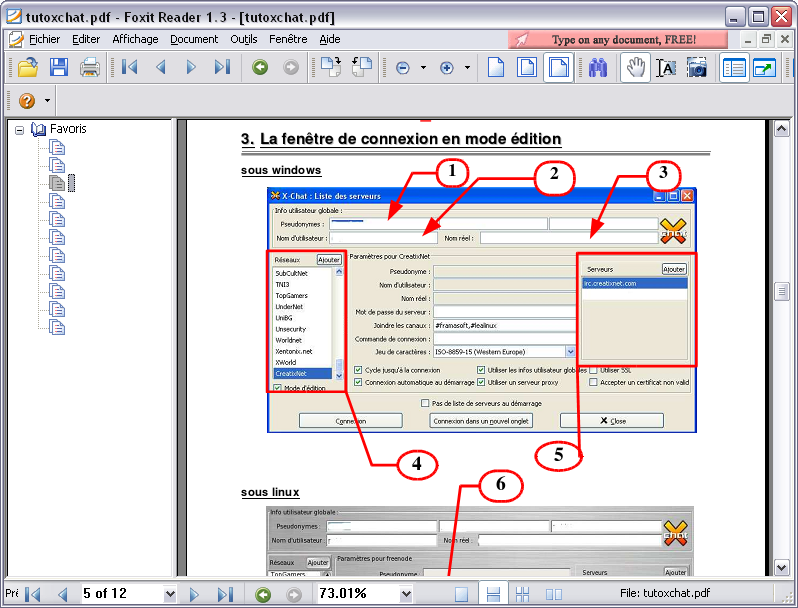Click the vertical scrollbar thumb

[x=782, y=292]
